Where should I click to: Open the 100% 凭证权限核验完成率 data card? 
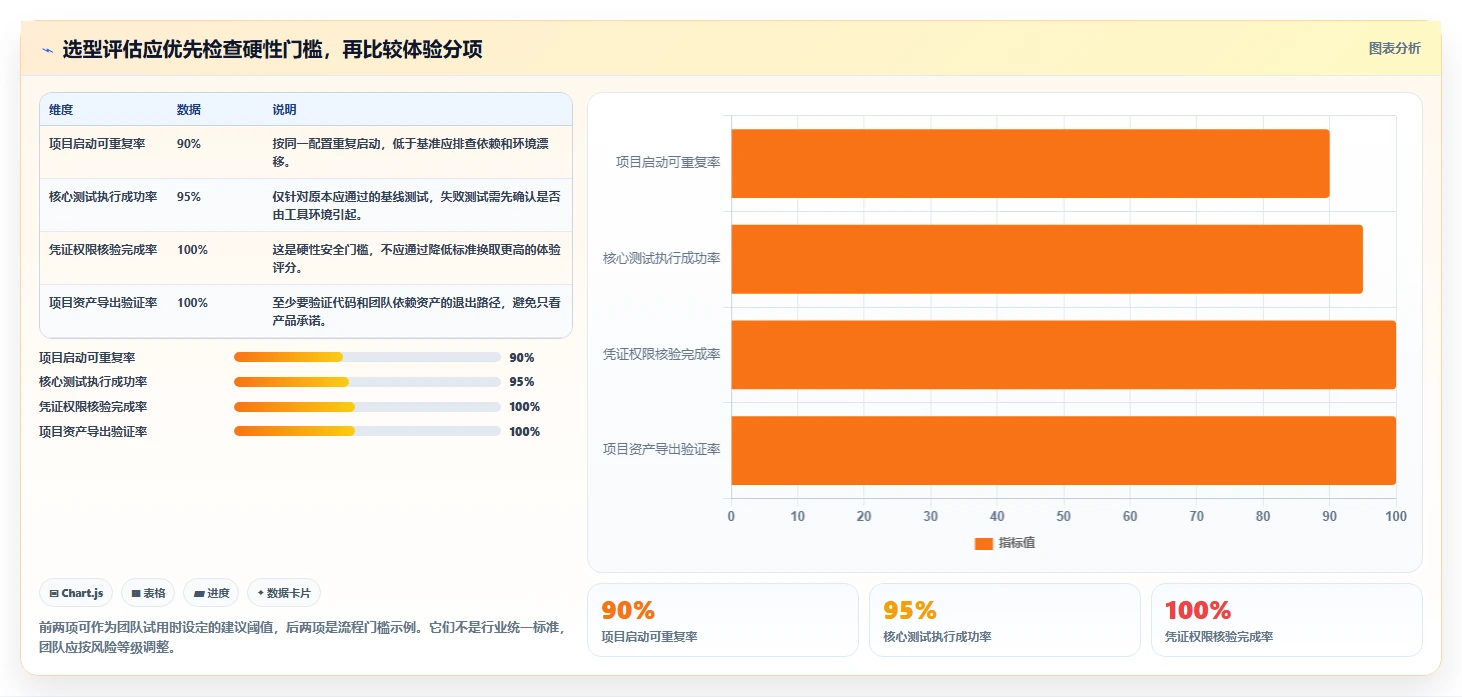[1287, 620]
